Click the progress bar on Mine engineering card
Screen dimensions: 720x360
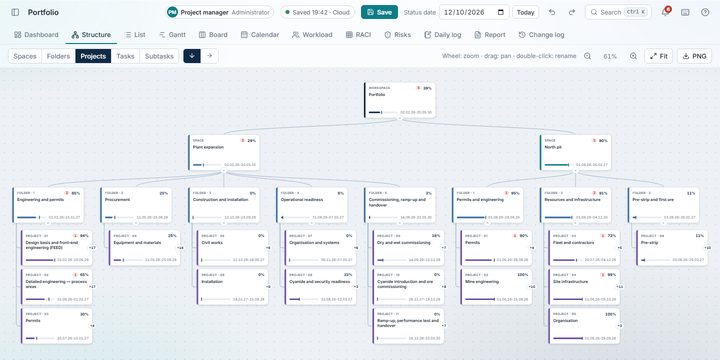pyautogui.click(x=480, y=299)
